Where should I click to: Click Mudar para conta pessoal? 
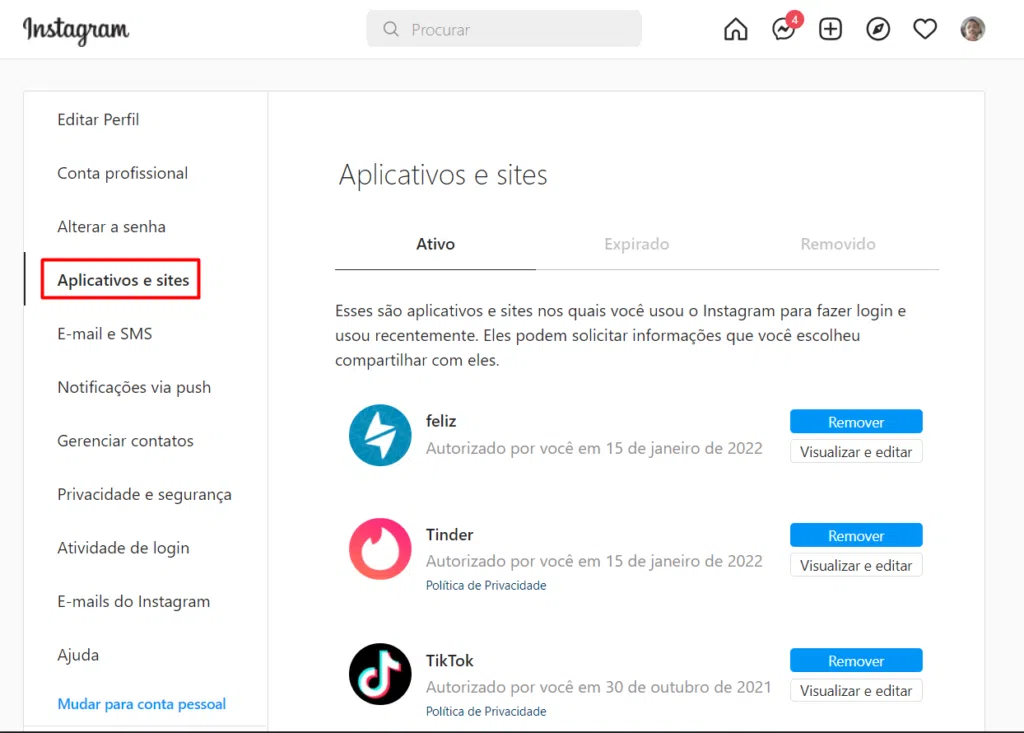[141, 703]
